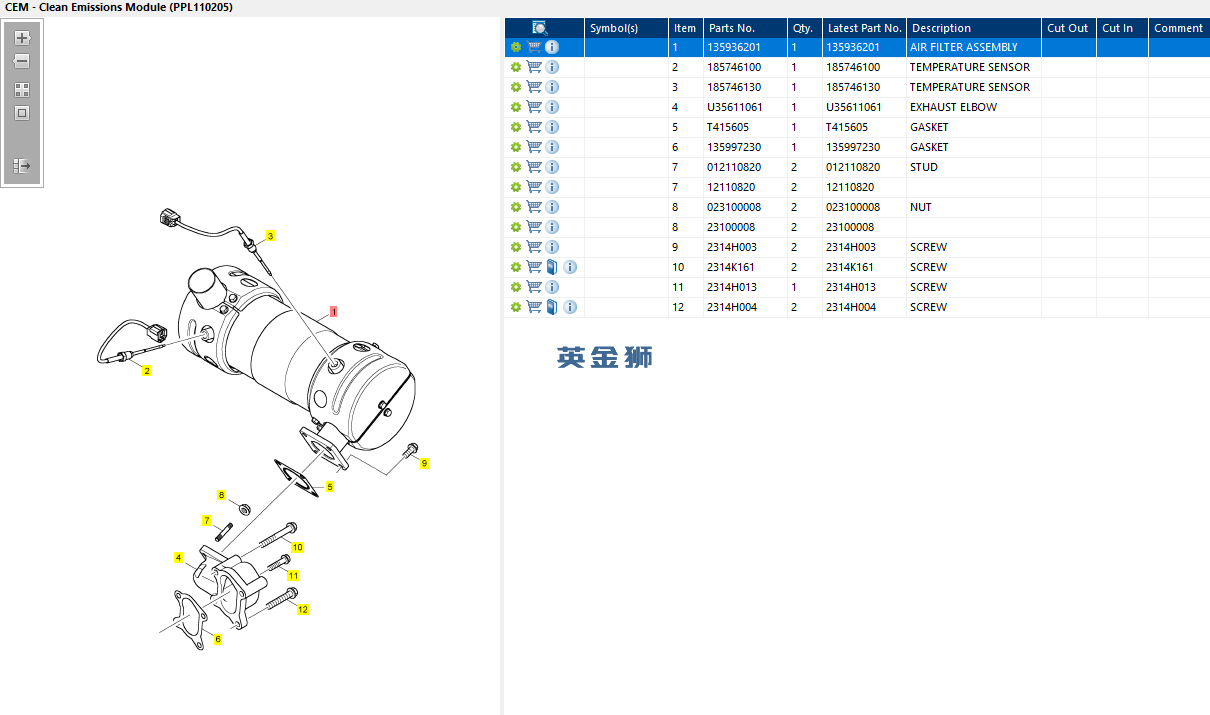Add AIR FILTER ASSEMBLY to cart

[534, 47]
